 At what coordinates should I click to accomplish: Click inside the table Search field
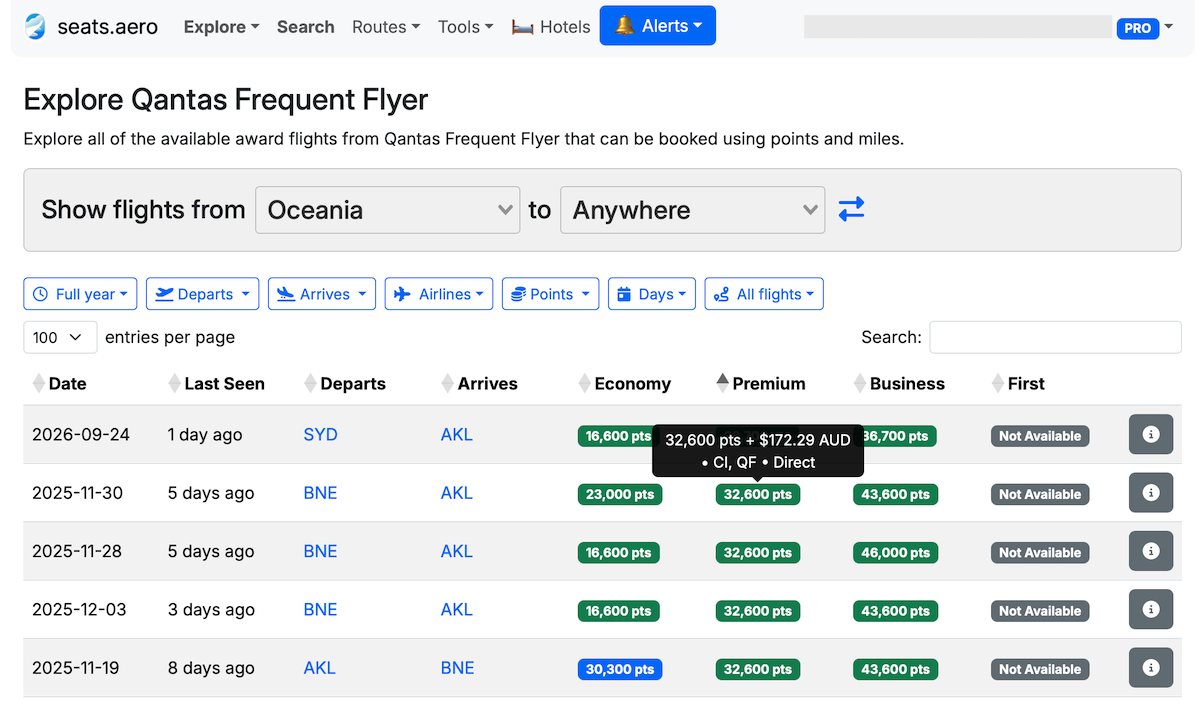[1054, 337]
